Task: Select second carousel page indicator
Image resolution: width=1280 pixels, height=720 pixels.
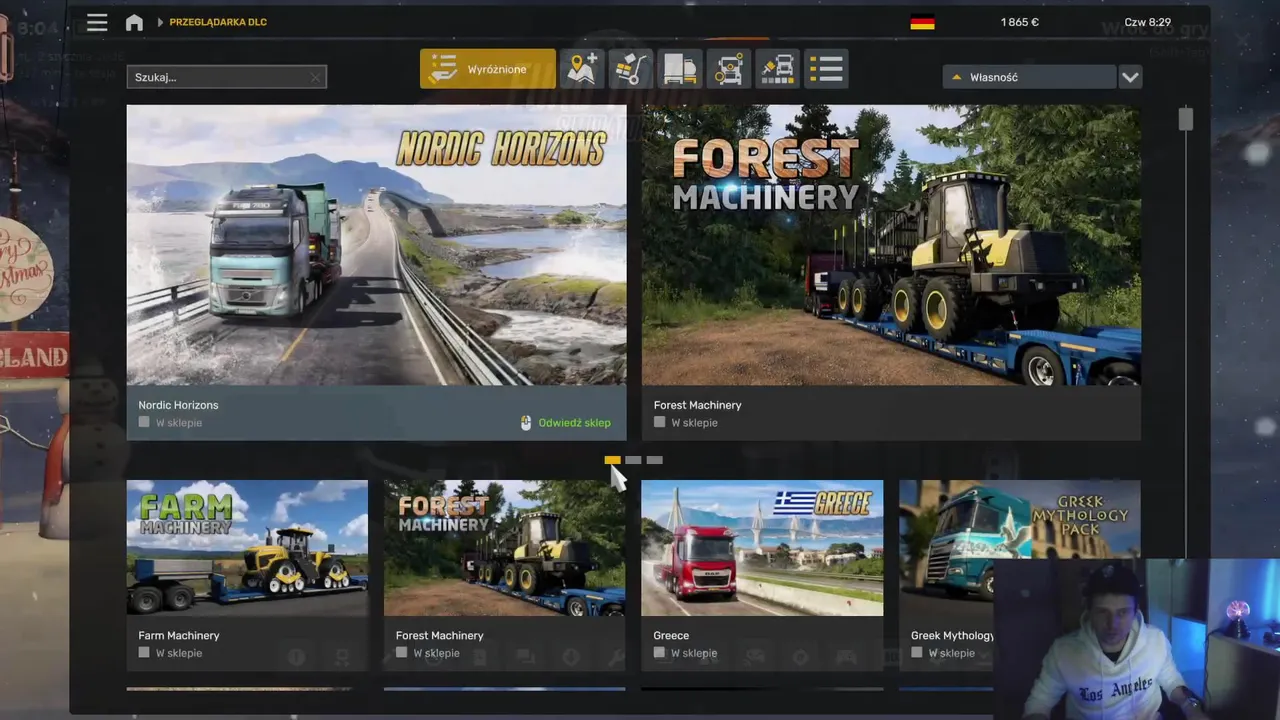Action: [x=633, y=460]
